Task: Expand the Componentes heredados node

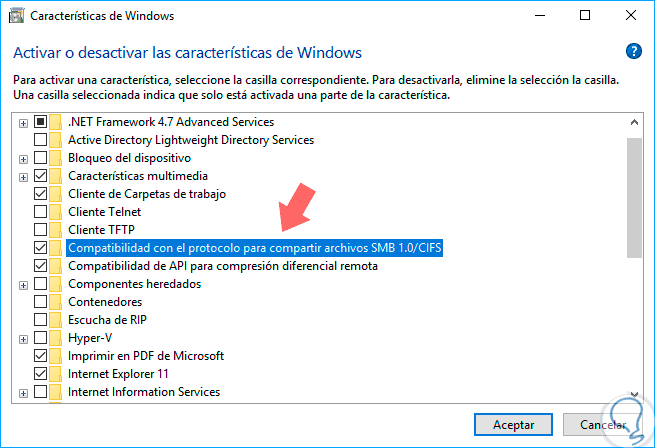Action: tap(23, 284)
